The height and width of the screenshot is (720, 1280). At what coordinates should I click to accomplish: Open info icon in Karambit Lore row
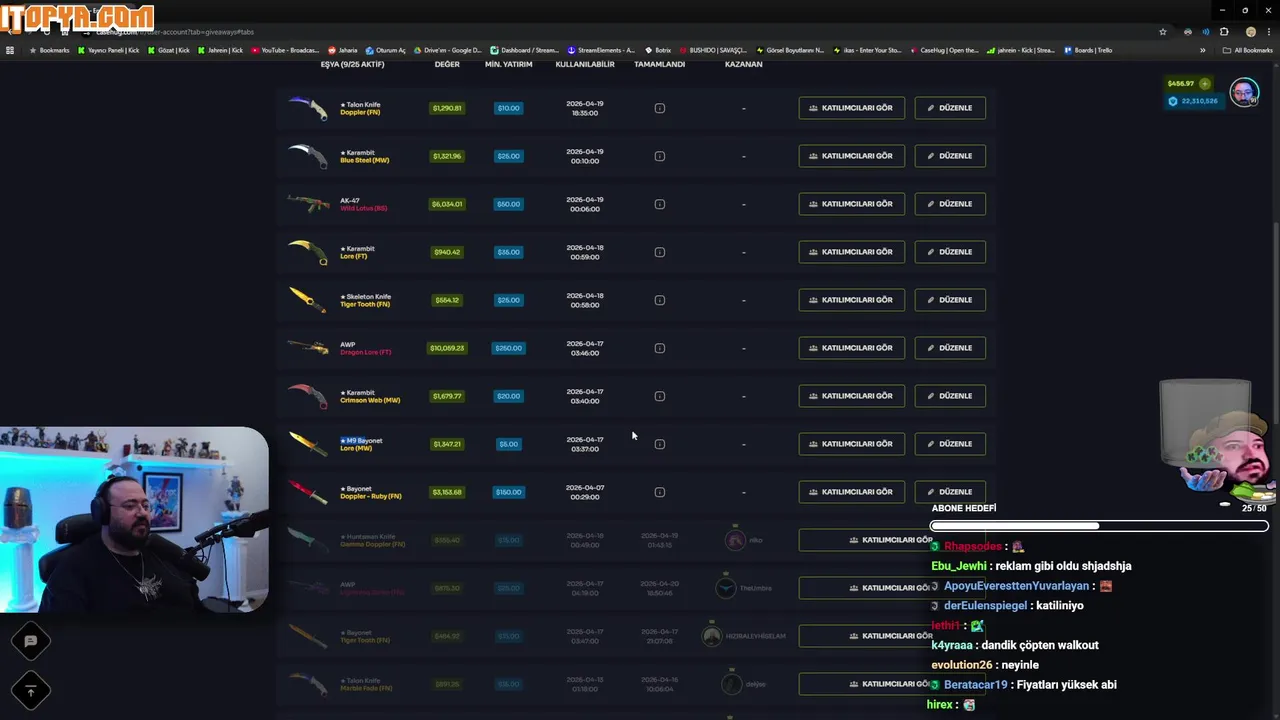659,252
